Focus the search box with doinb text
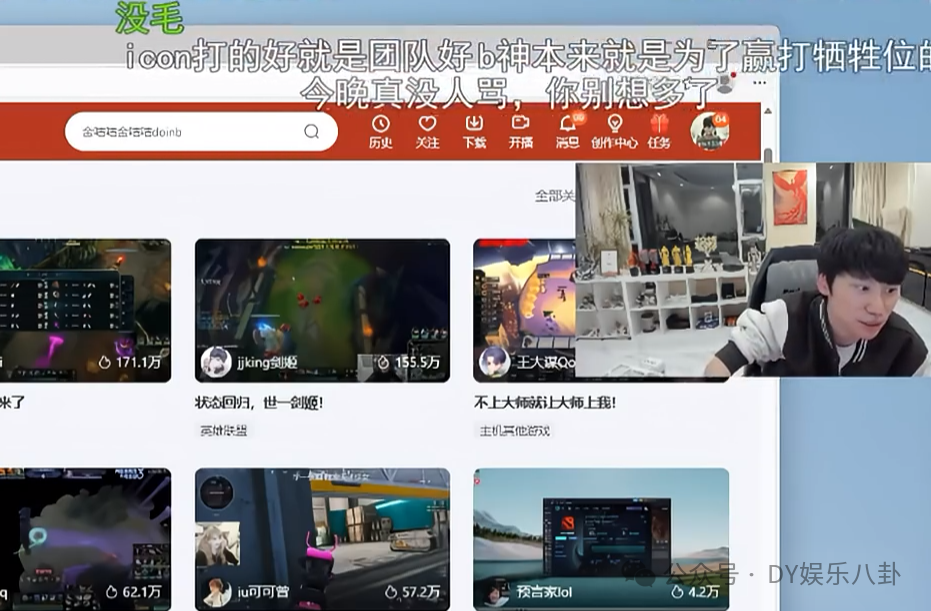 tap(201, 131)
